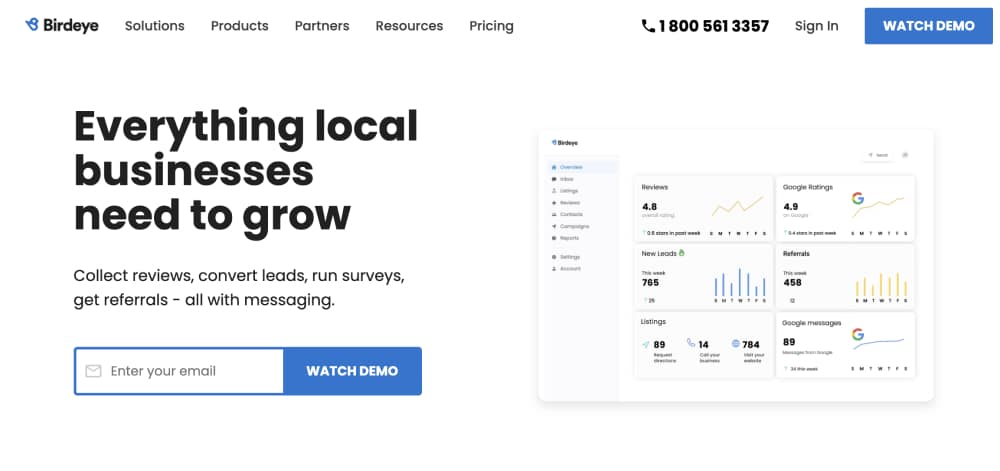The height and width of the screenshot is (471, 1000).
Task: Click the 4.9 on Google rating value
Action: [791, 207]
